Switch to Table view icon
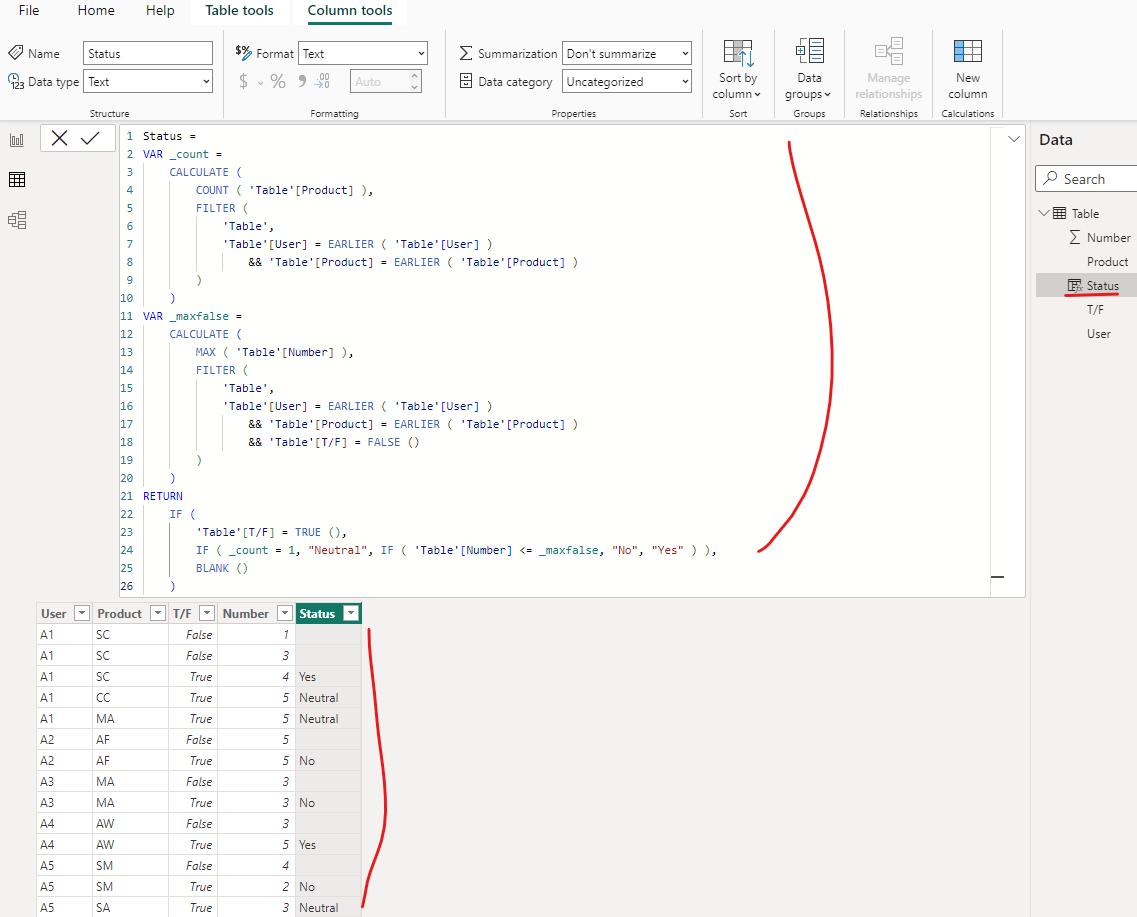Viewport: 1137px width, 917px height. 17,179
